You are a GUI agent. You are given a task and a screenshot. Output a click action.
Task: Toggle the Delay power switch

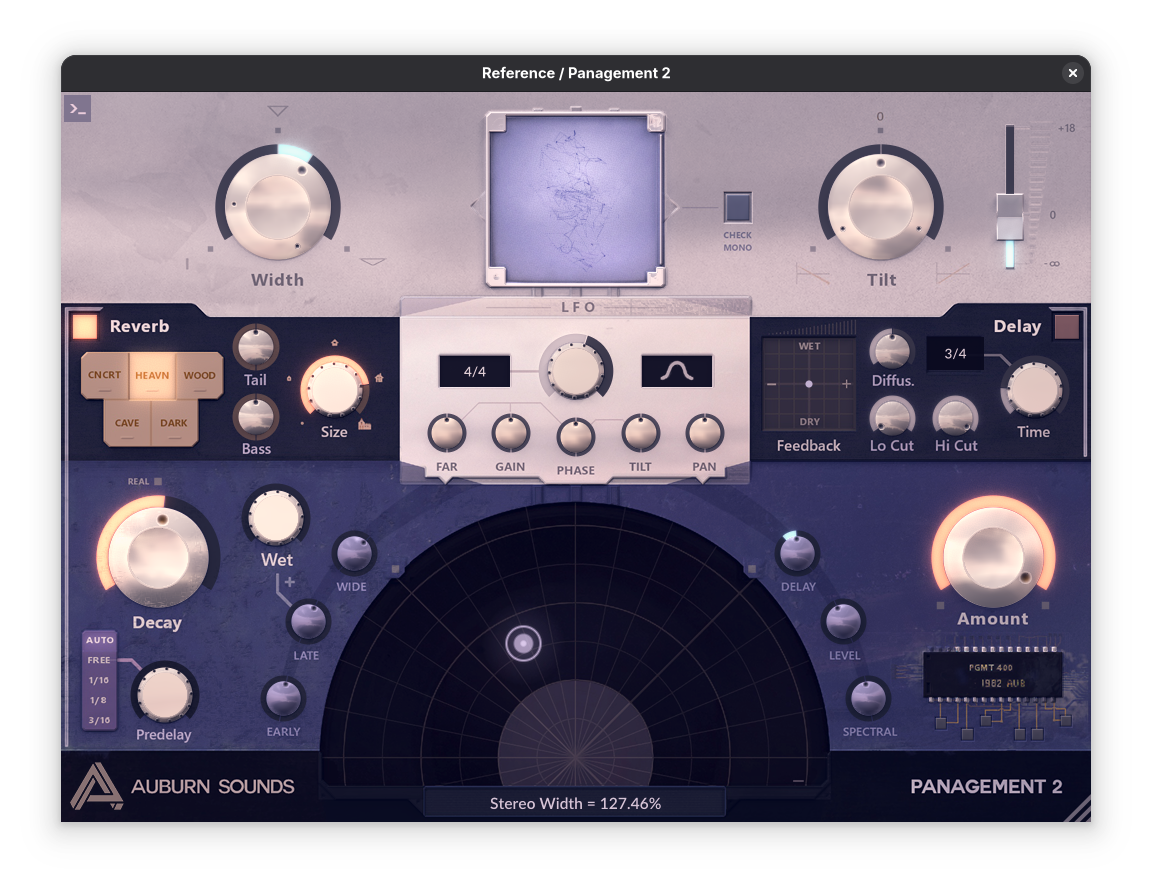[1067, 327]
